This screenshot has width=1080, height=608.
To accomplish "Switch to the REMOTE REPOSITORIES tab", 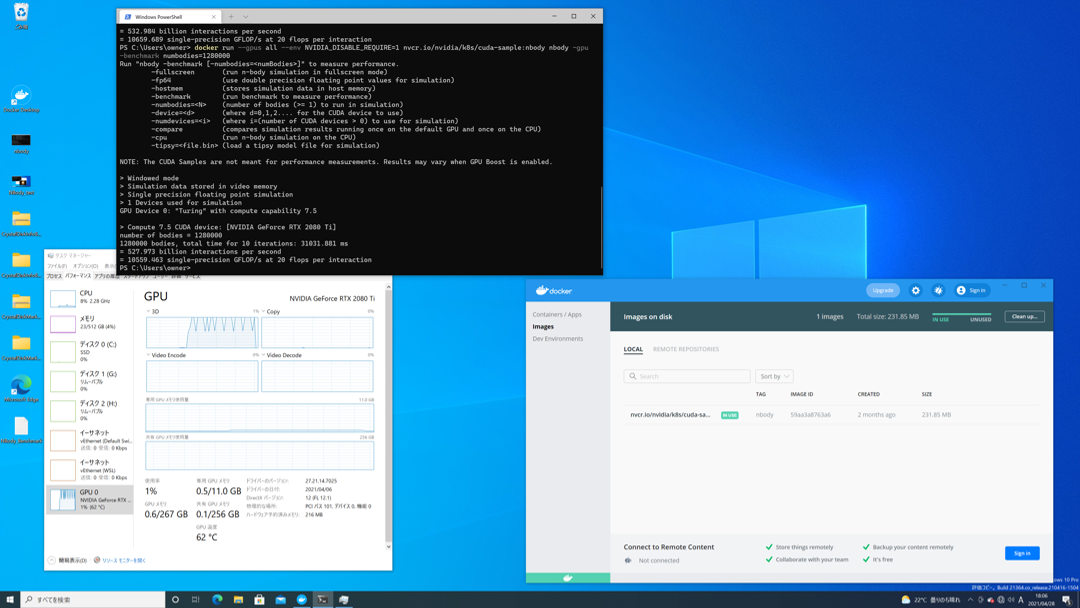I will pos(685,349).
